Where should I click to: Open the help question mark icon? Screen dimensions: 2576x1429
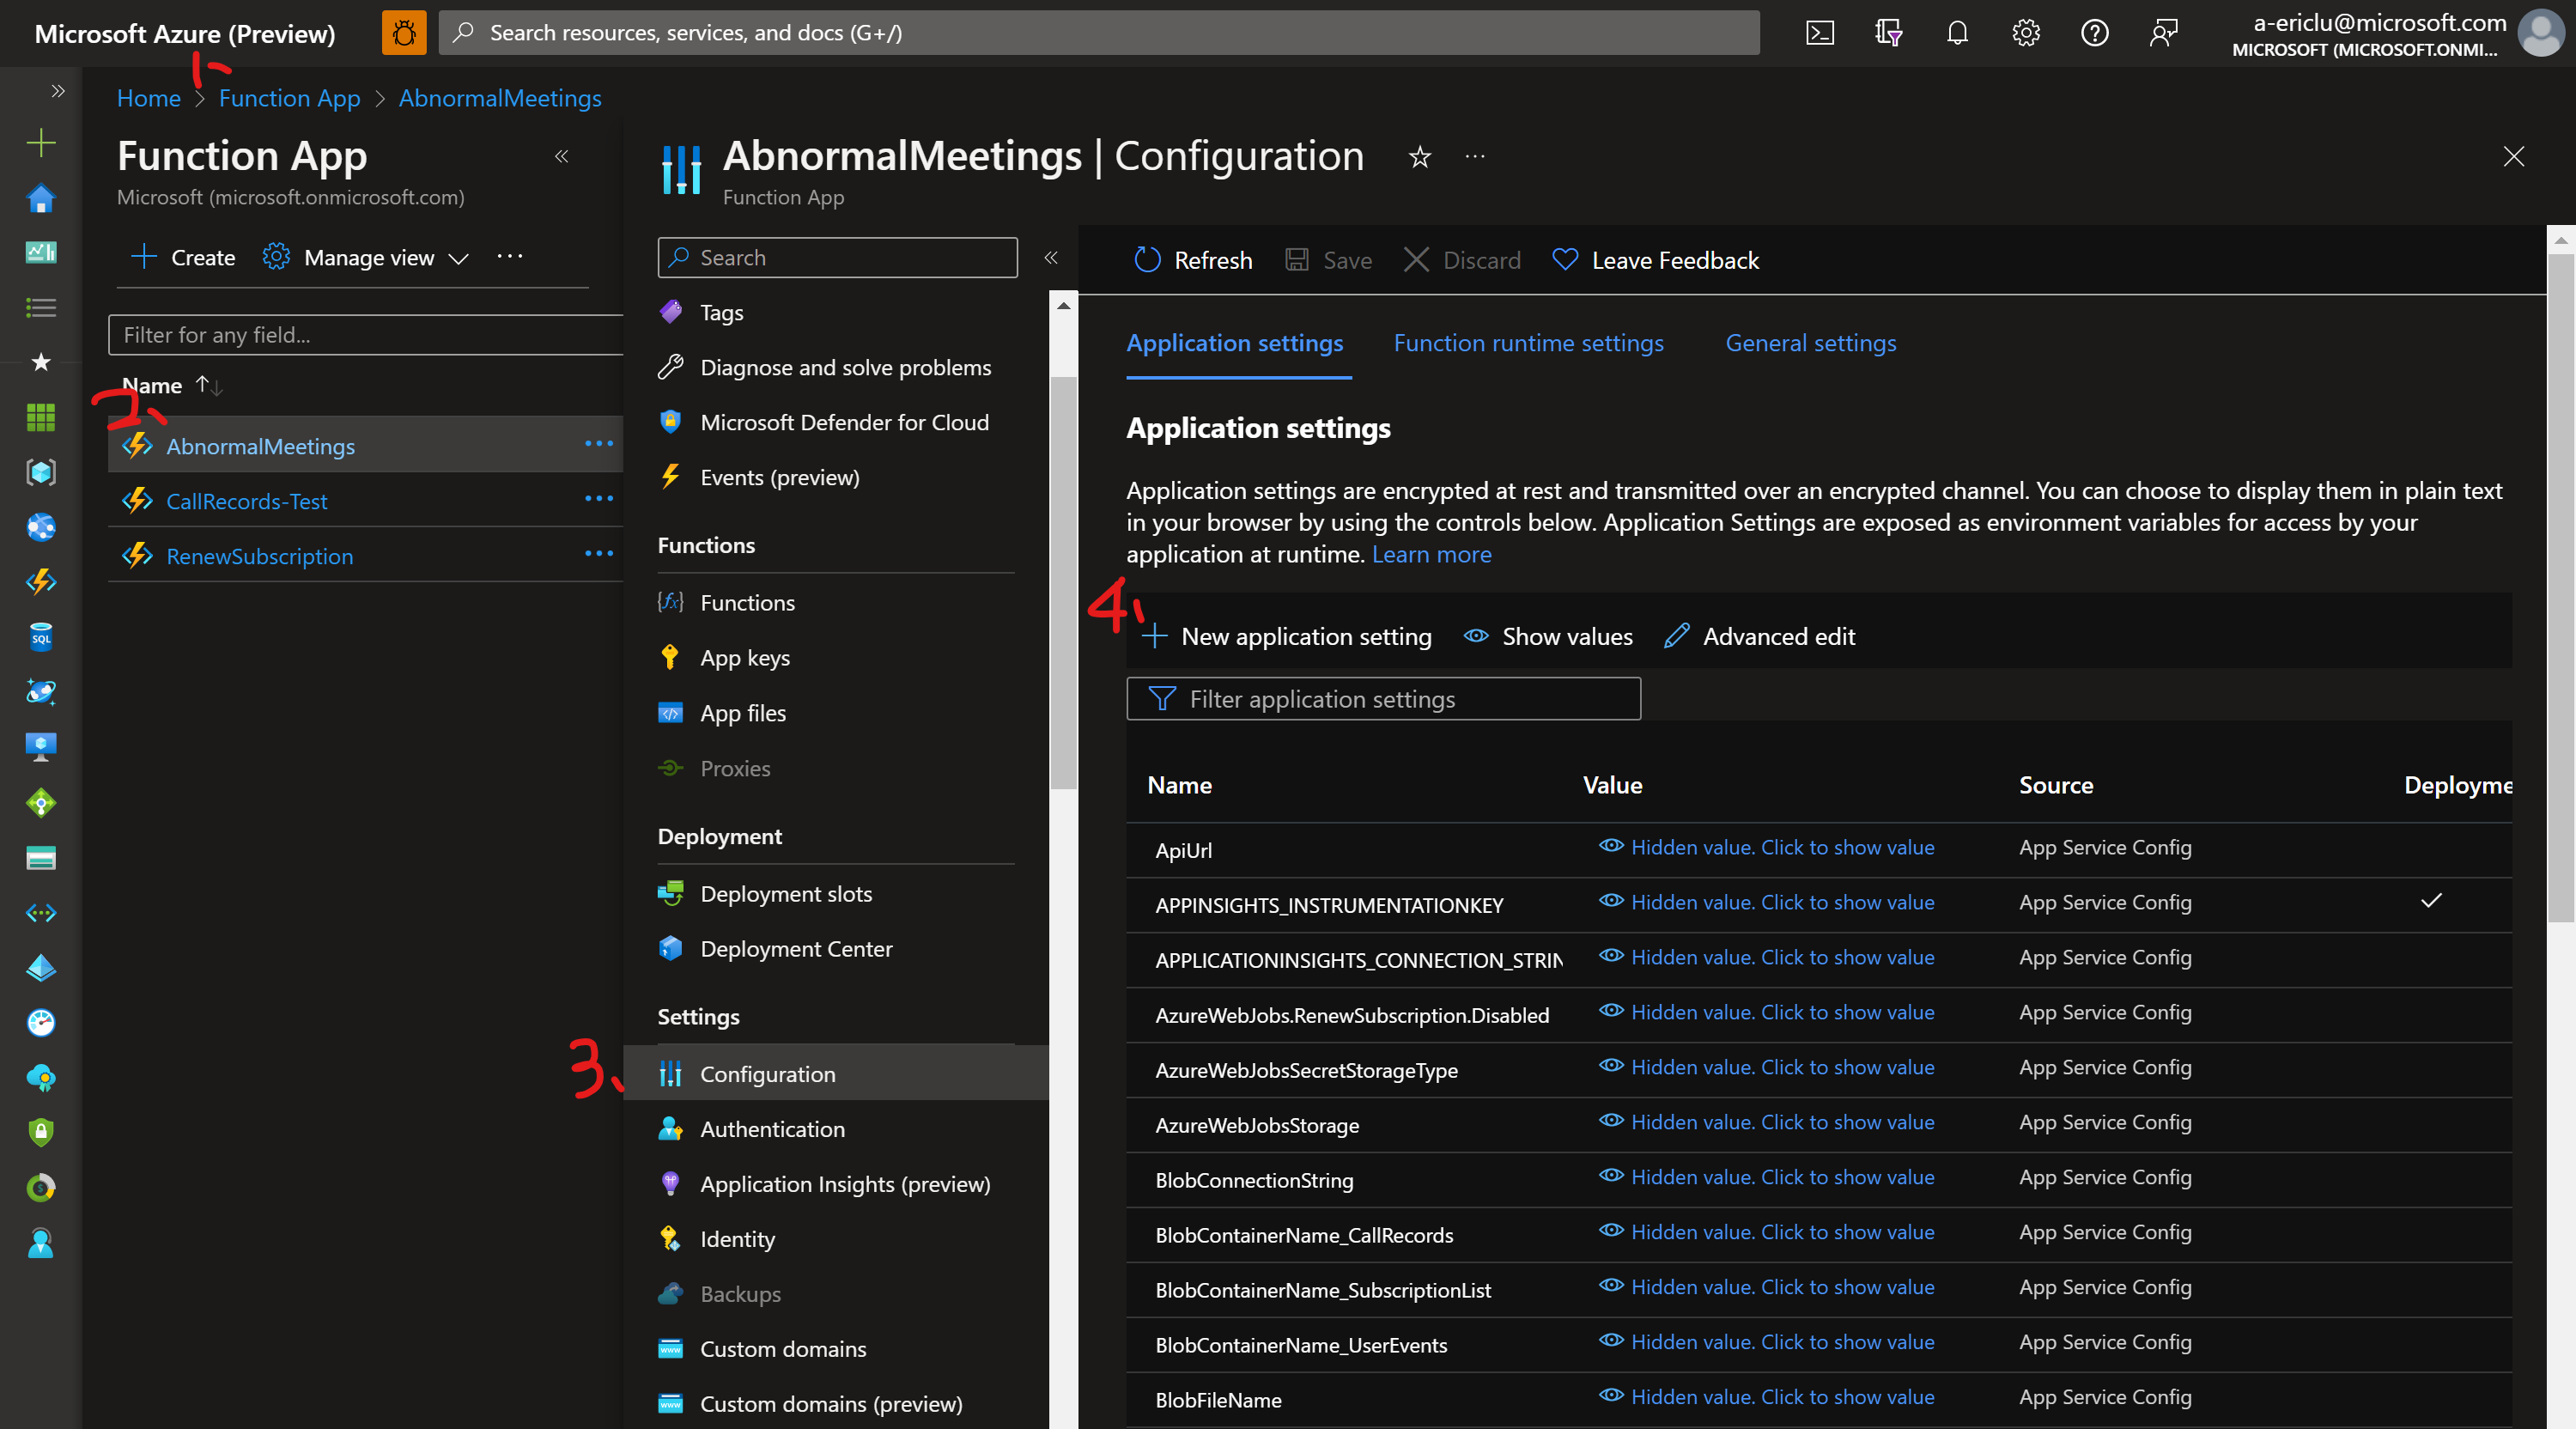coord(2094,33)
